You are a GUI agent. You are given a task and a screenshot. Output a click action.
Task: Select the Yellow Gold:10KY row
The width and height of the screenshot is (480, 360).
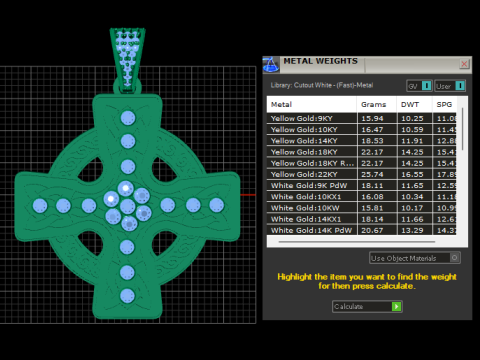361,130
